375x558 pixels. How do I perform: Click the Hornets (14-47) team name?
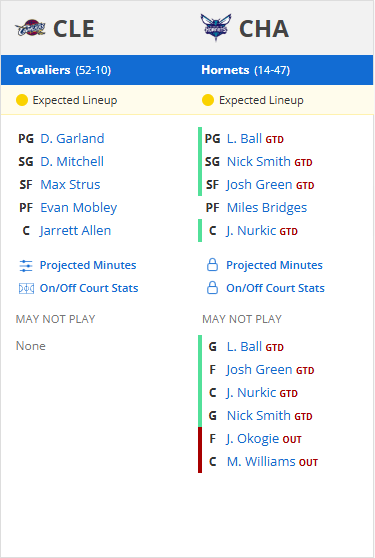245,70
